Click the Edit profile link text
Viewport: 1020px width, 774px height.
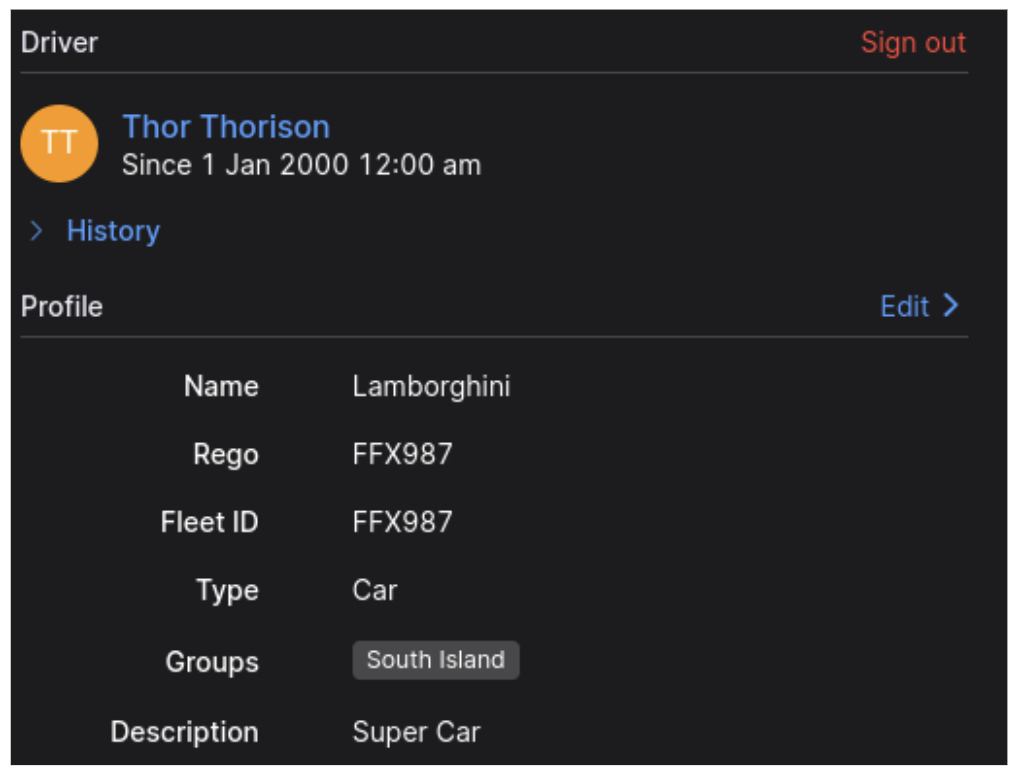(904, 306)
